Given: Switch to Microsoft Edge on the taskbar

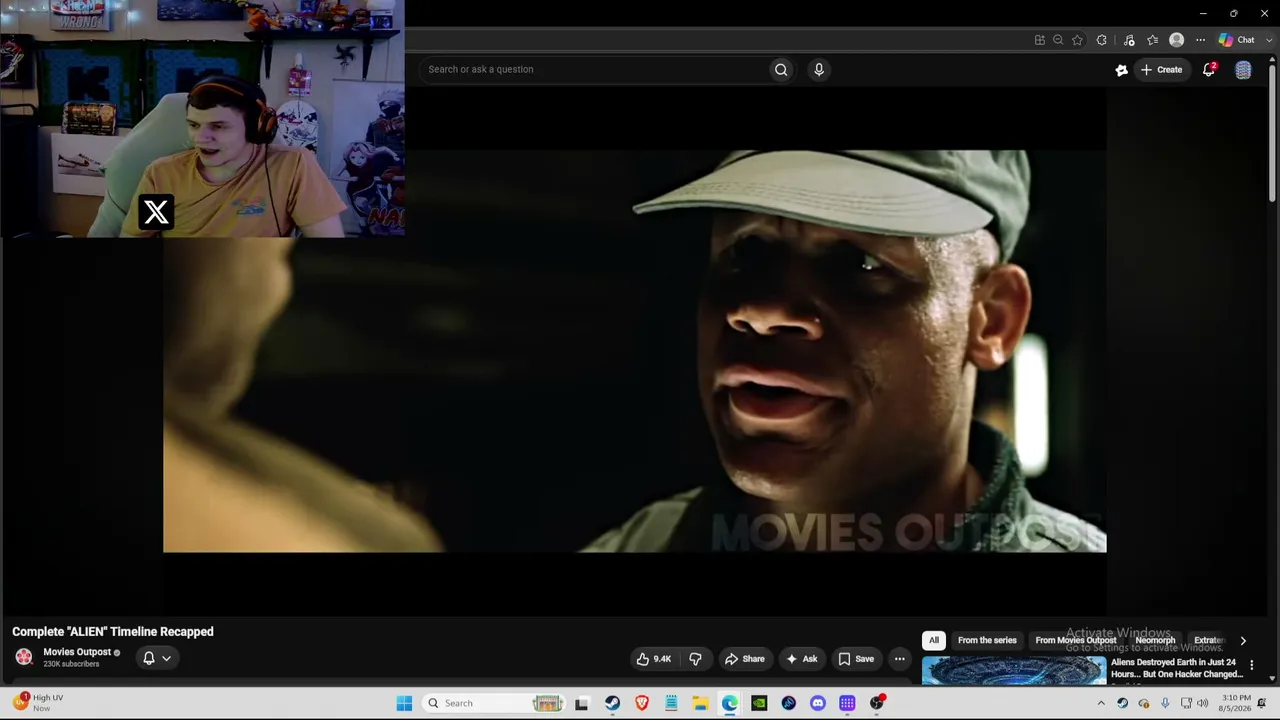Looking at the screenshot, I should pyautogui.click(x=730, y=703).
